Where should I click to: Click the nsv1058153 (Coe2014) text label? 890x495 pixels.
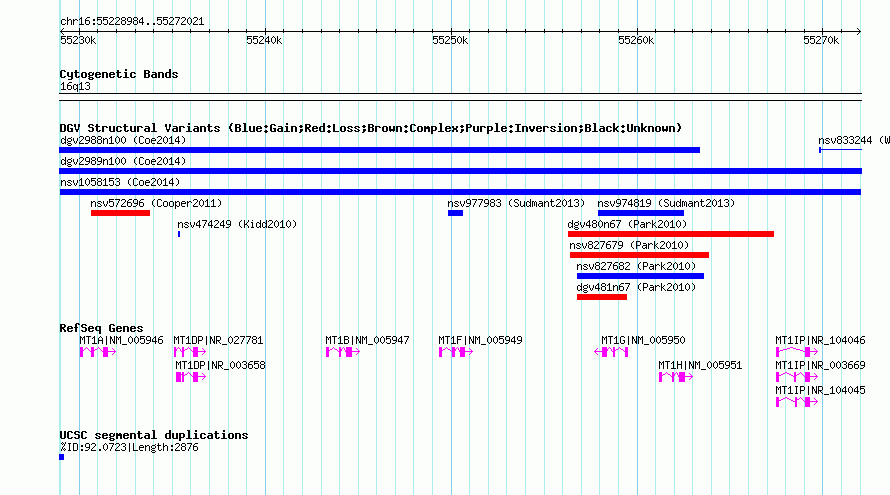coord(120,182)
